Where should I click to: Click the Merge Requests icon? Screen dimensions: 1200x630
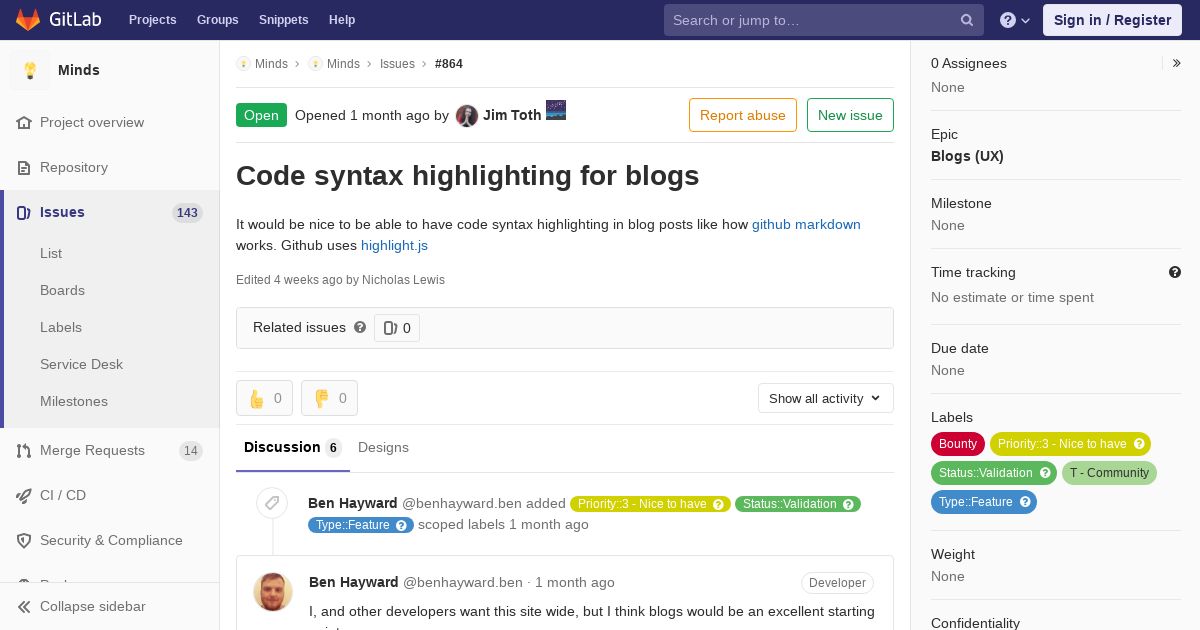24,450
